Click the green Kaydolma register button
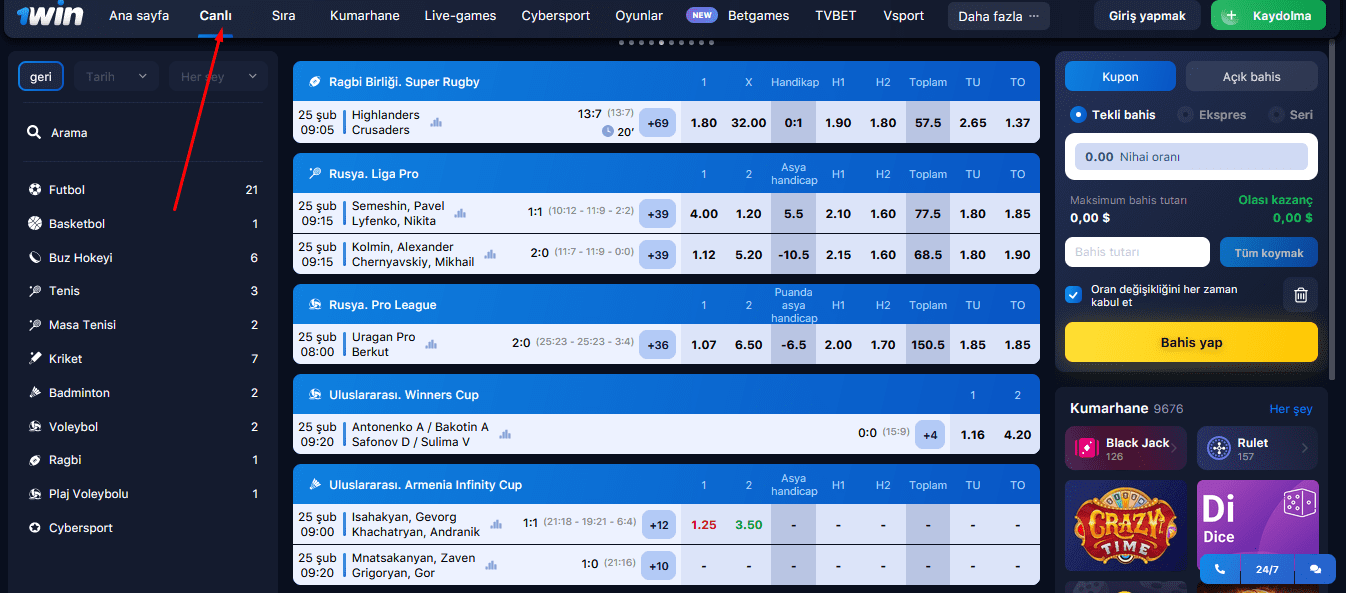Image resolution: width=1346 pixels, height=593 pixels. (1268, 16)
